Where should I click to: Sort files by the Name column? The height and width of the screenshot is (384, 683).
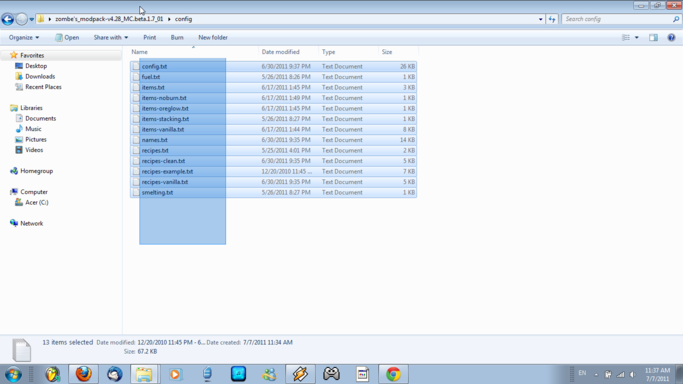click(x=139, y=52)
